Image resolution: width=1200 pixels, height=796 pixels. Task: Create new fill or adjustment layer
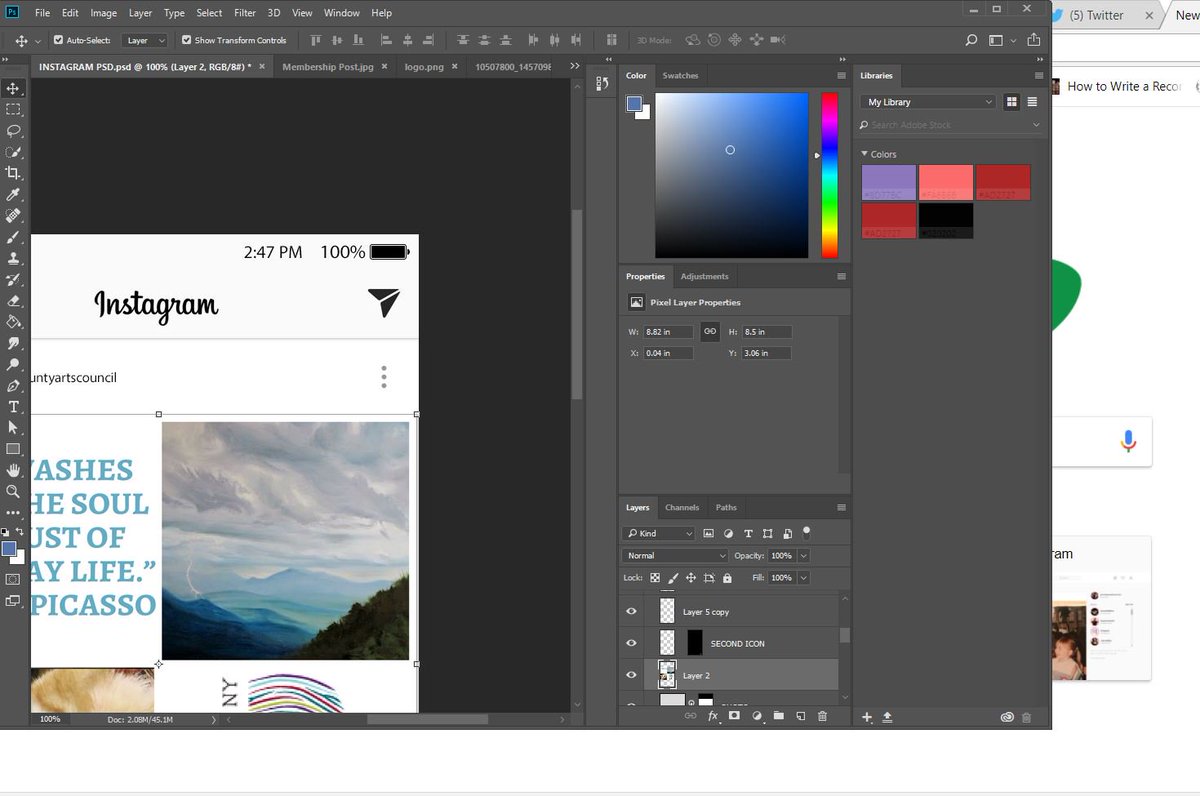[756, 716]
